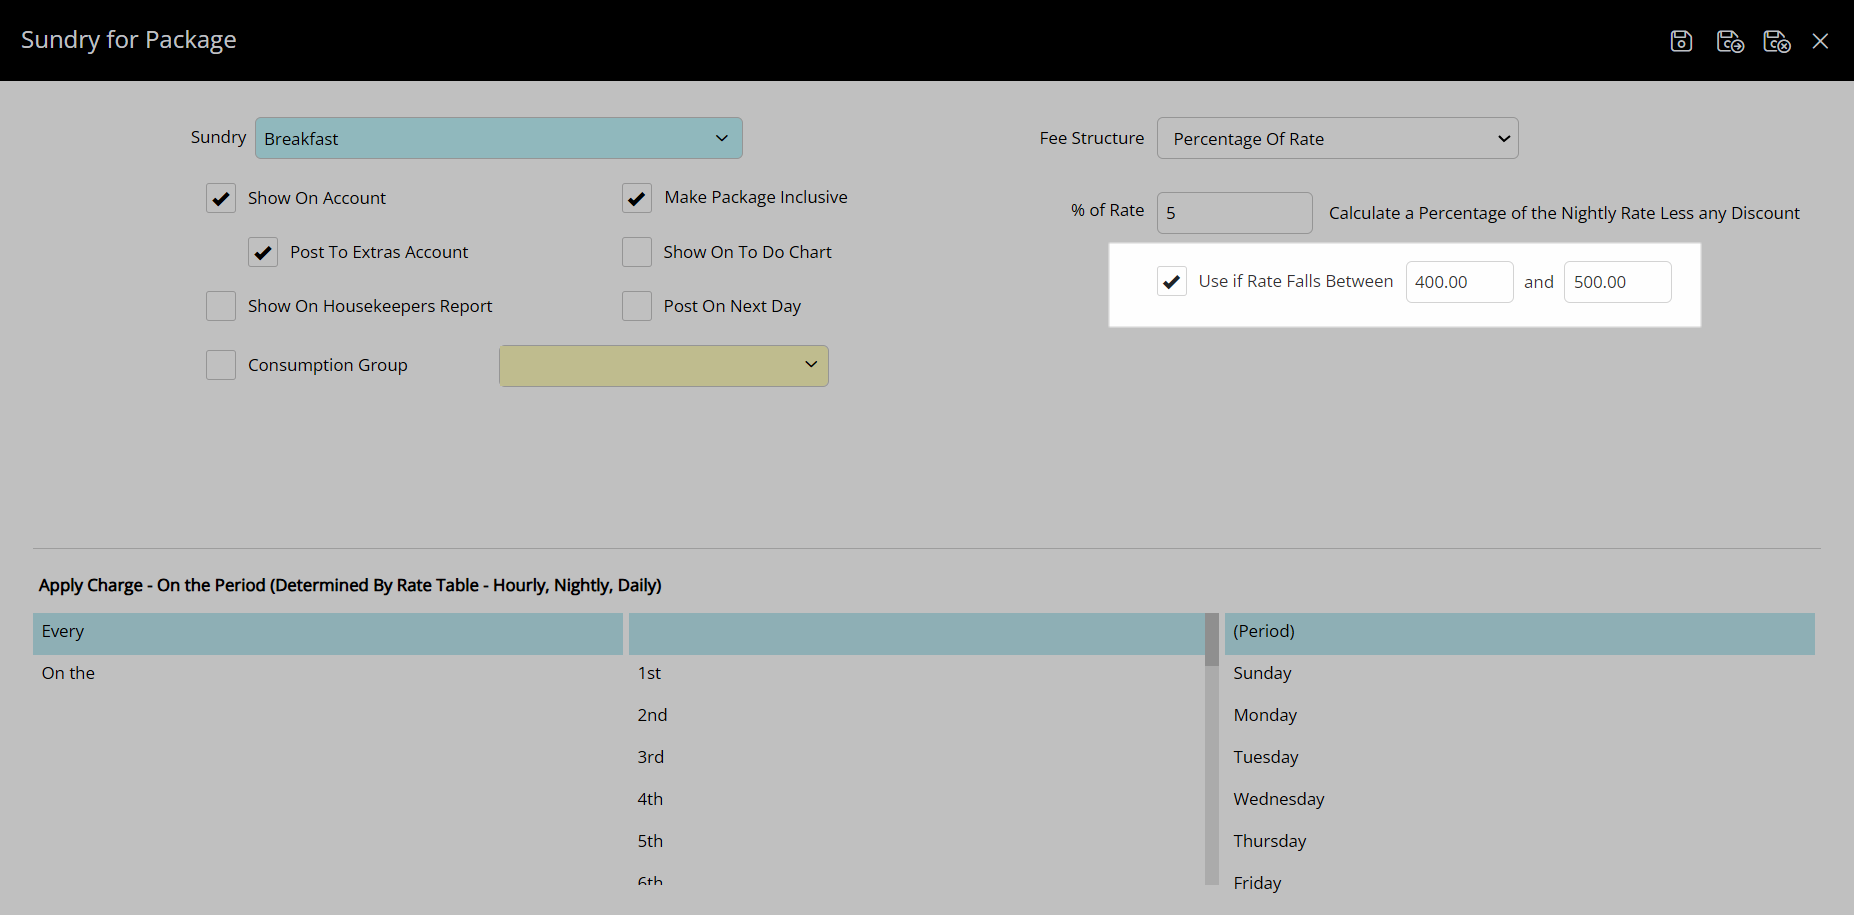
Task: Open the Sundry dropdown showing Breakfast
Action: pyautogui.click(x=498, y=138)
